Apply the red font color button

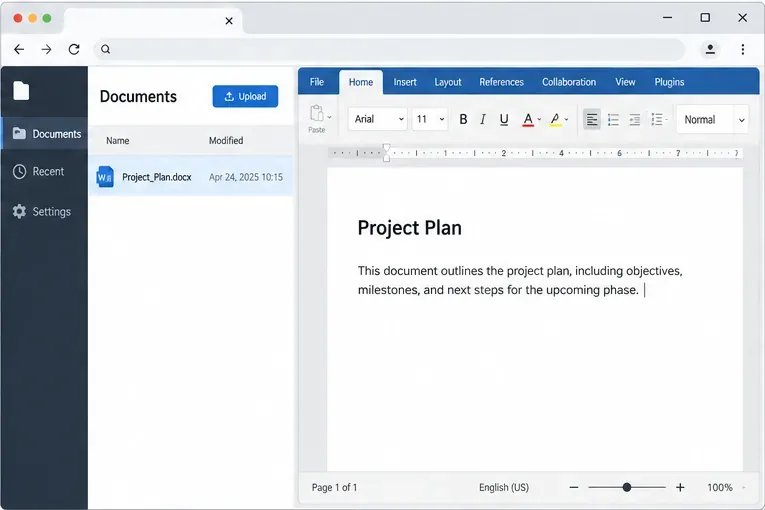(528, 120)
